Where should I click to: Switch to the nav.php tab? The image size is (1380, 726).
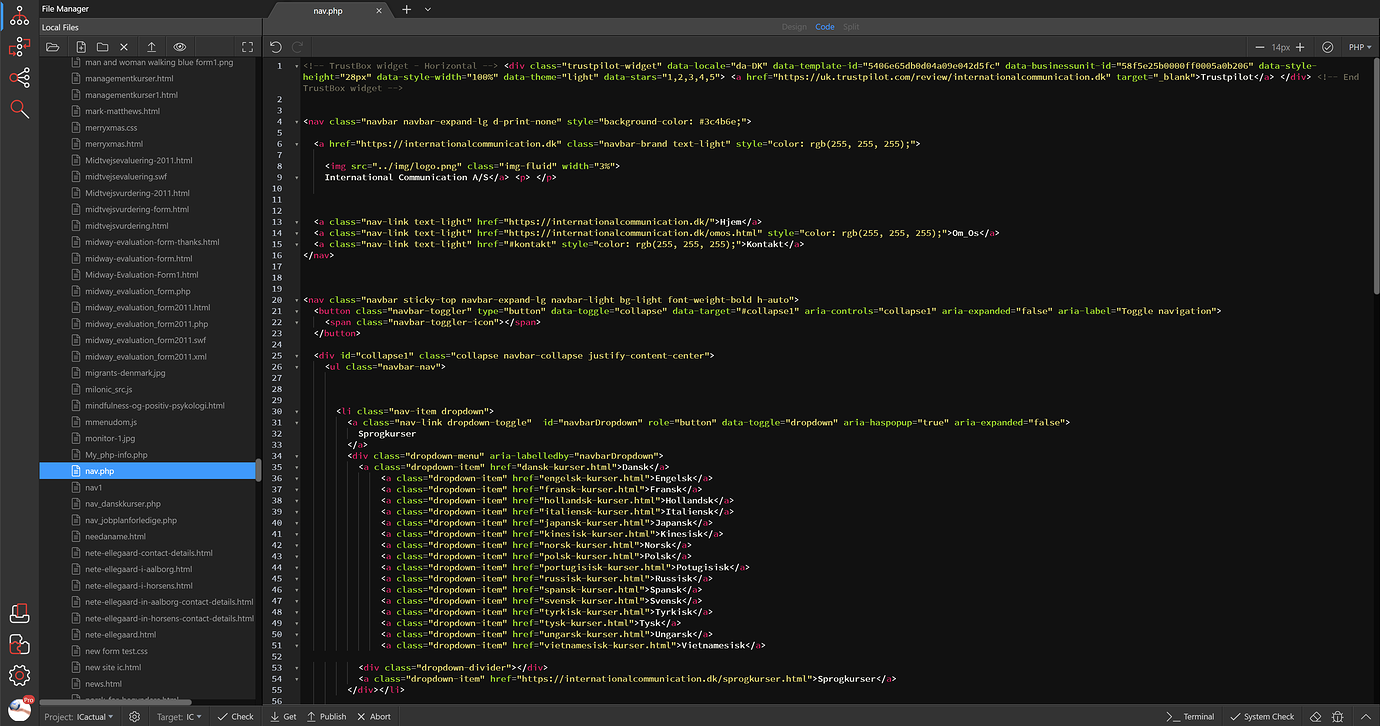click(328, 10)
